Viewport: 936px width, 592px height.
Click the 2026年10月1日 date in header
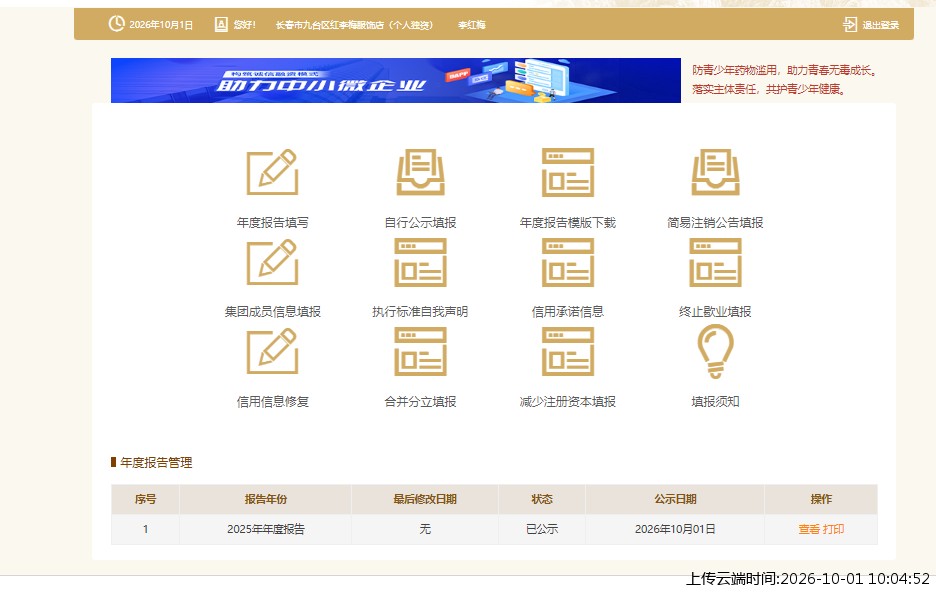point(161,25)
